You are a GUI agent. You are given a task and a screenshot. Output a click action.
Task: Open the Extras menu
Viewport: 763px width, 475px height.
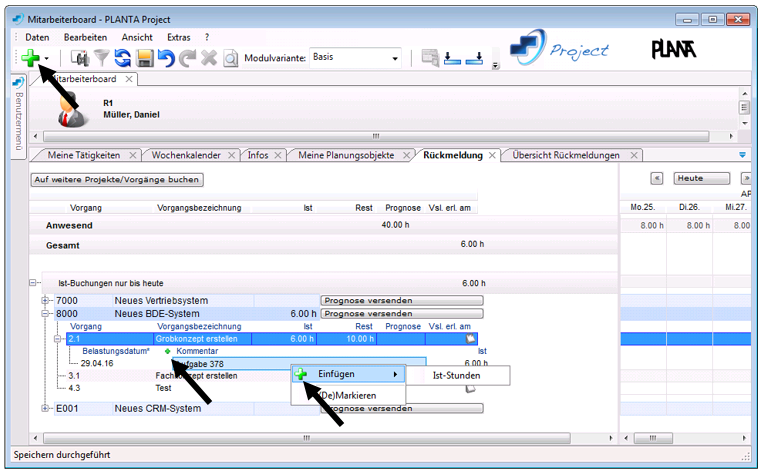click(179, 37)
